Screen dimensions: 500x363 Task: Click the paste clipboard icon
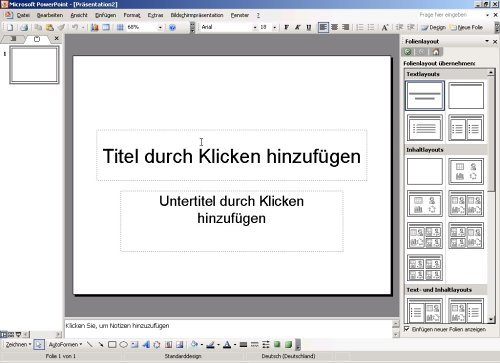coord(50,28)
